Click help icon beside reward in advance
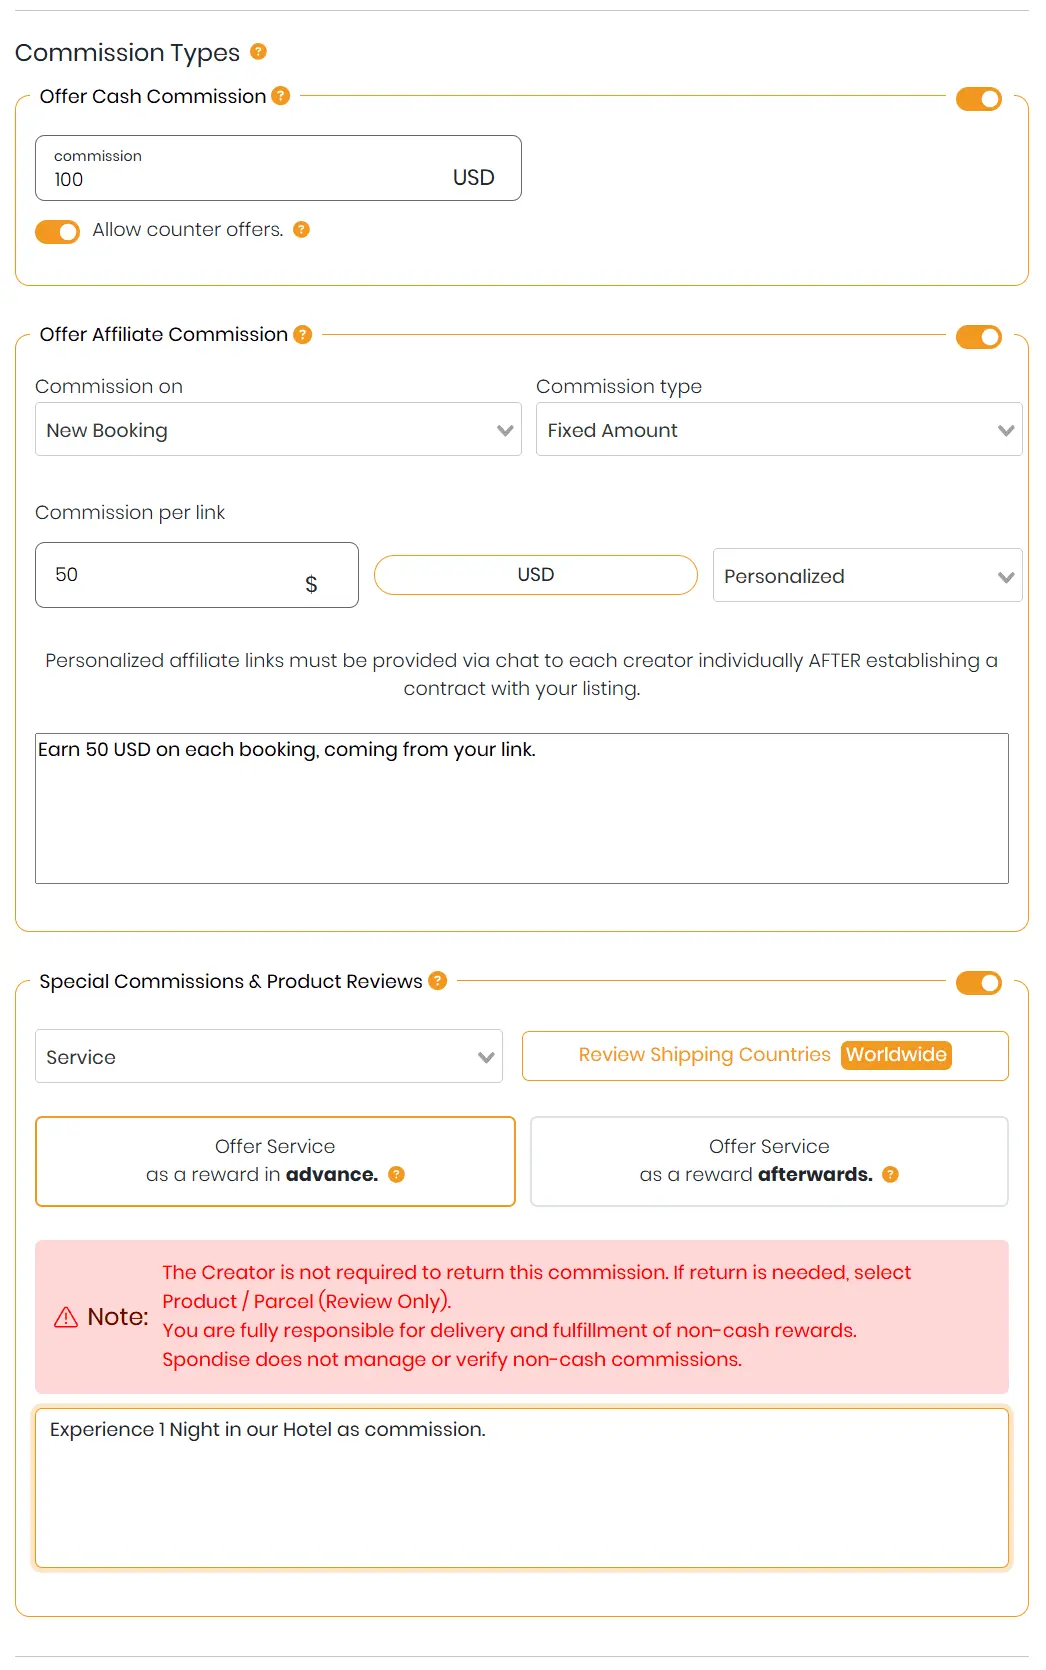Screen dimensions: 1046x1670 point(396,1174)
